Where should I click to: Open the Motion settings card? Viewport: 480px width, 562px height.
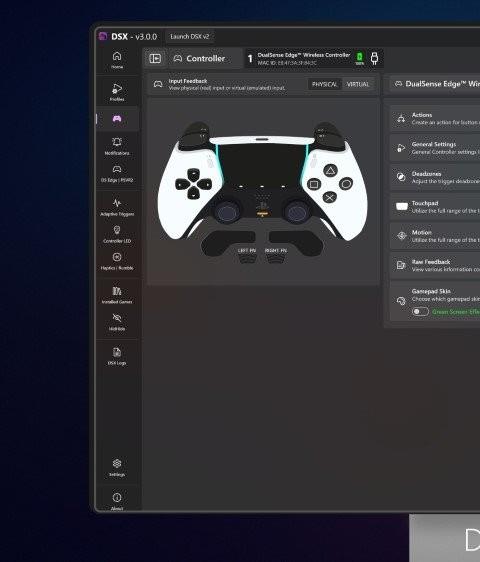(x=435, y=236)
